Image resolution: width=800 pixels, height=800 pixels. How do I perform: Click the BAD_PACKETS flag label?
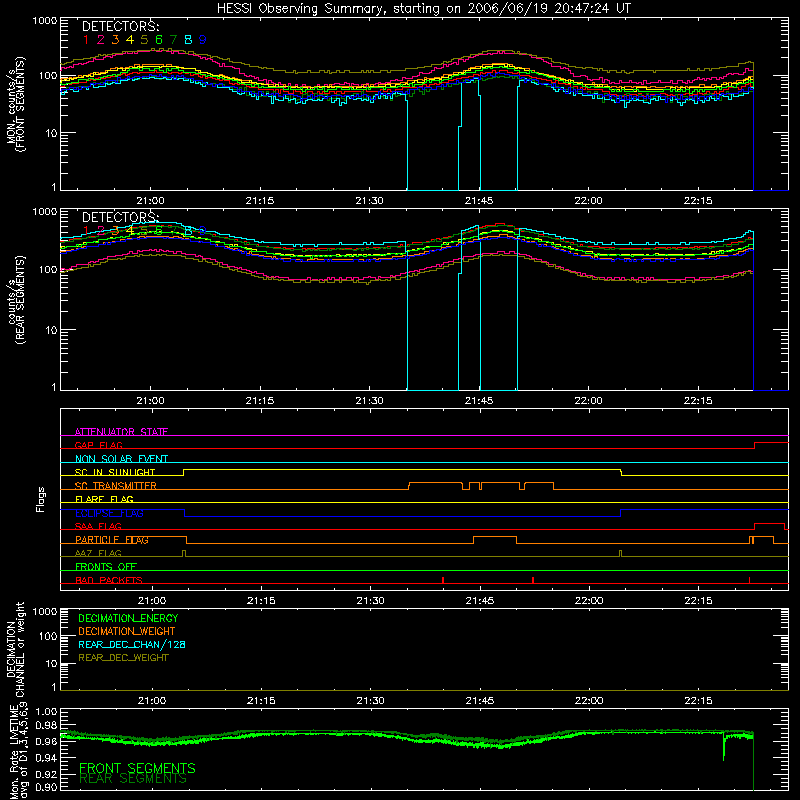click(x=109, y=580)
